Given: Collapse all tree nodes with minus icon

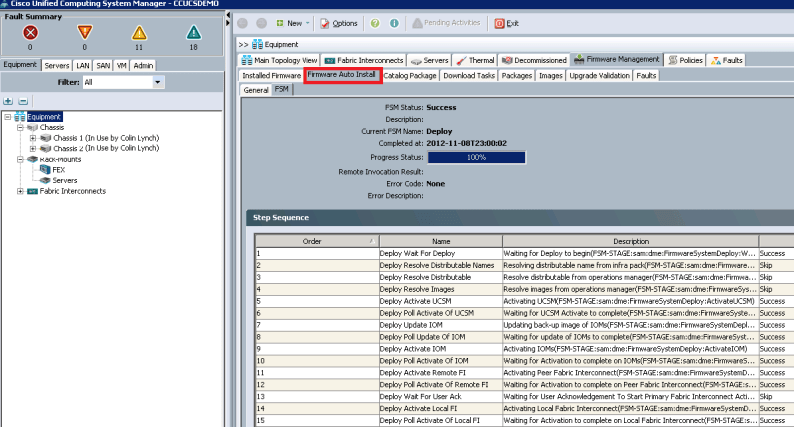Looking at the screenshot, I should [x=23, y=101].
